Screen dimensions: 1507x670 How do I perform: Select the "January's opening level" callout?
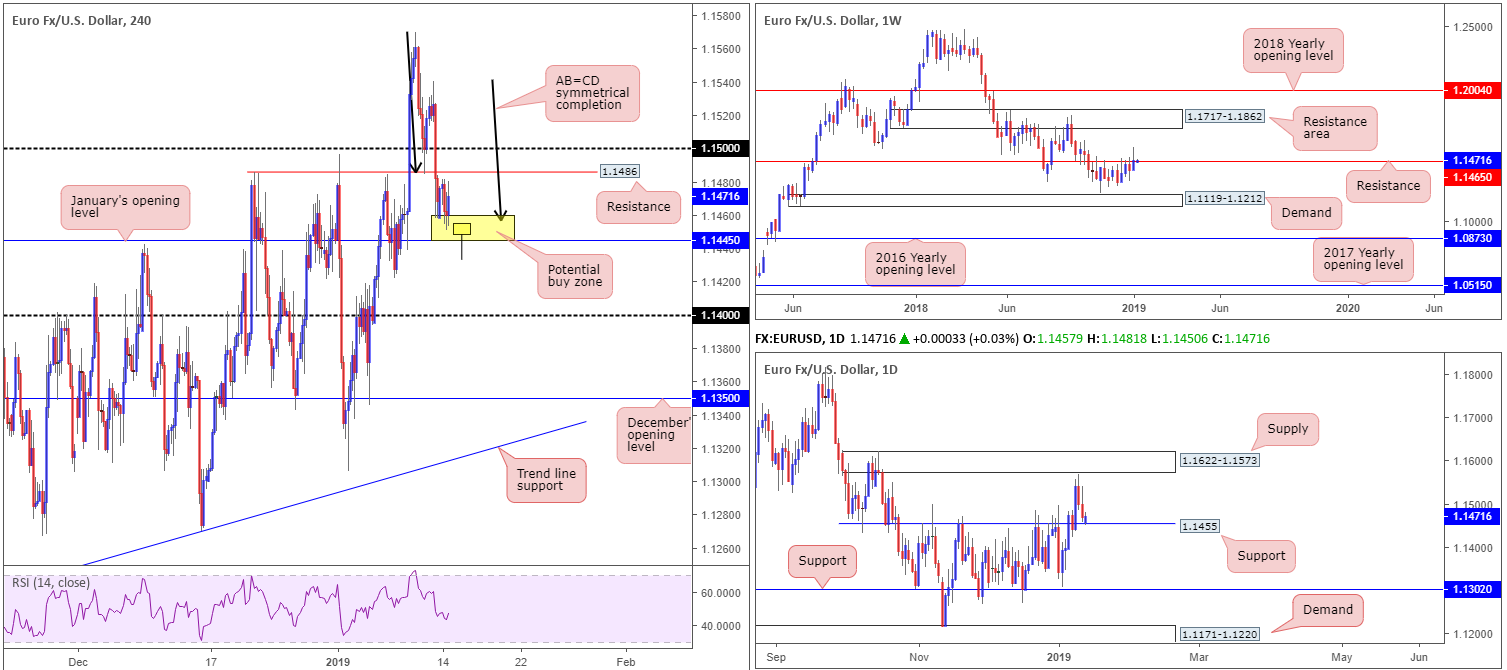click(x=125, y=208)
